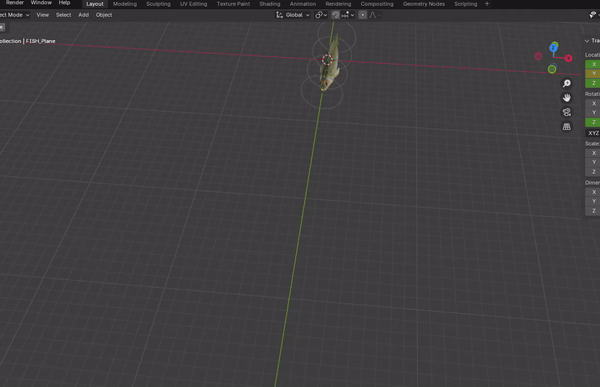Click the Rotation X field
Image resolution: width=600 pixels, height=387 pixels.
[x=592, y=103]
